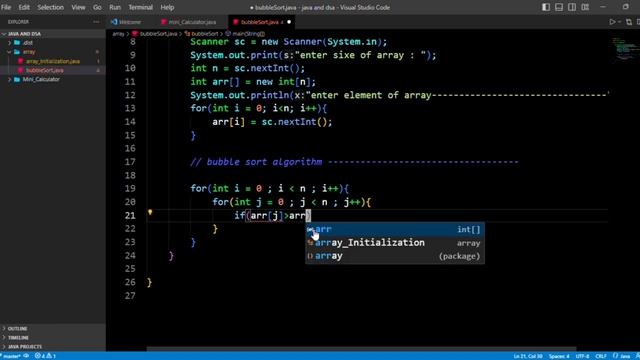The width and height of the screenshot is (640, 360).
Task: Toggle primary side bar layout icon
Action: pos(546,7)
